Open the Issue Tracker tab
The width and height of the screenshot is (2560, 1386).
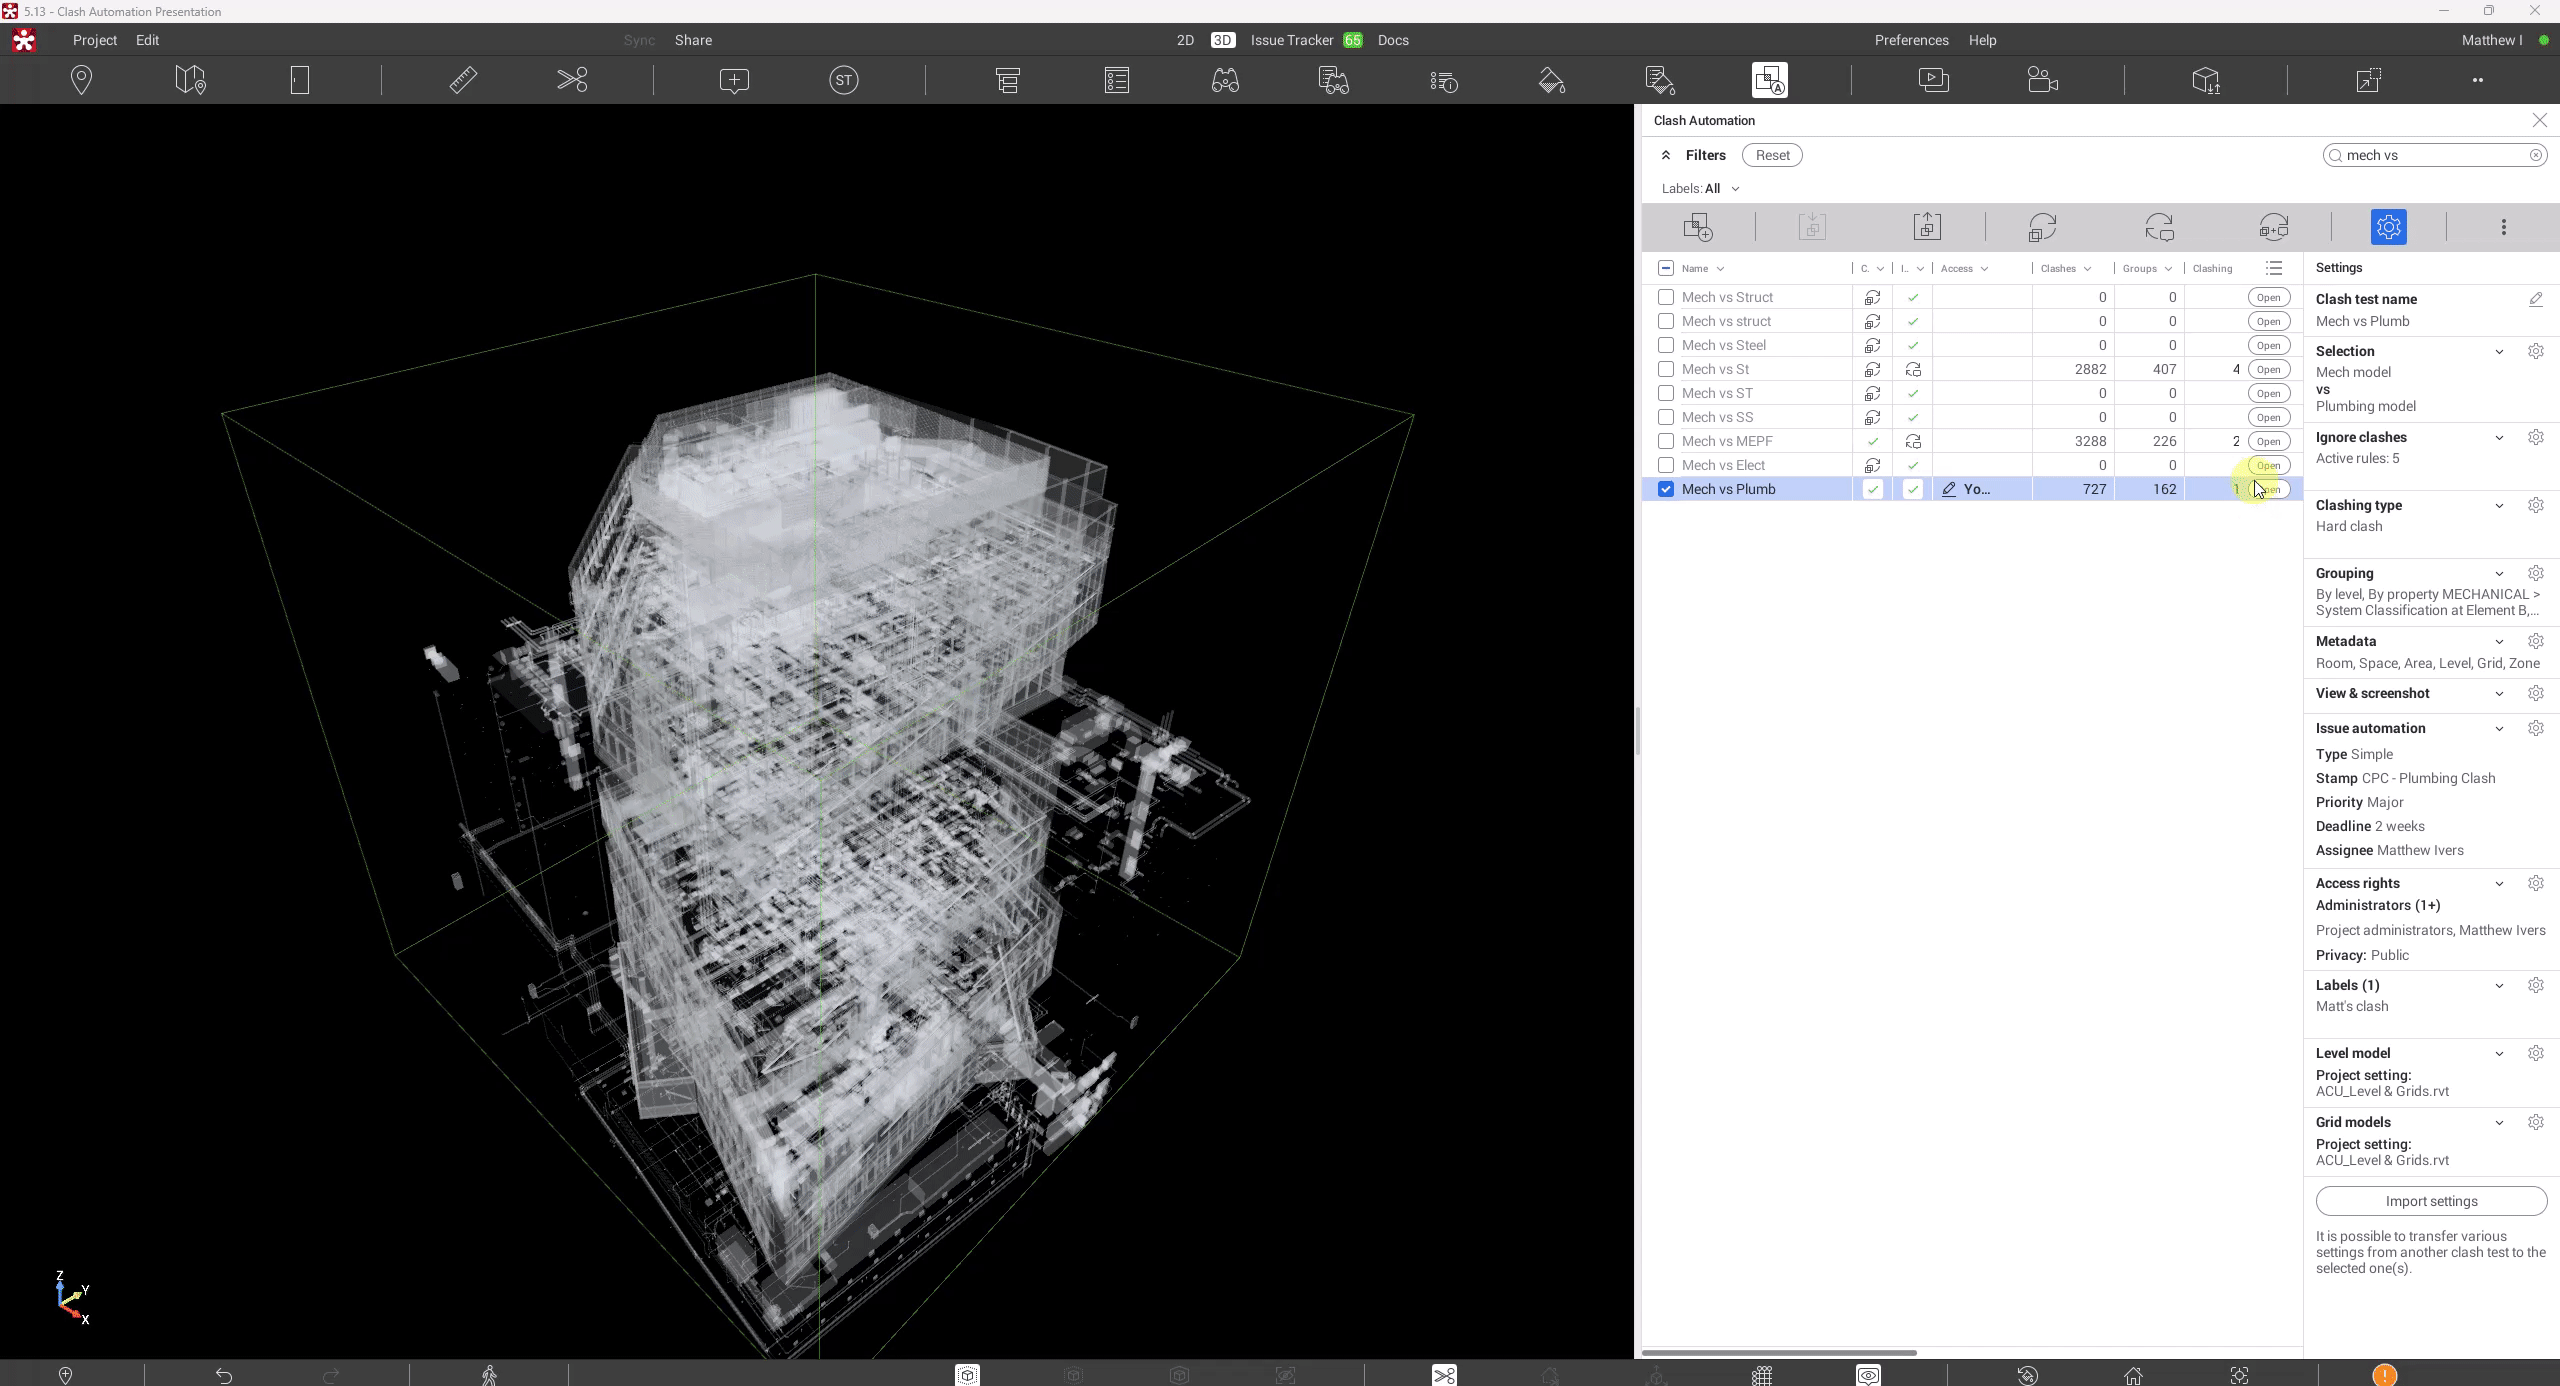point(1292,40)
